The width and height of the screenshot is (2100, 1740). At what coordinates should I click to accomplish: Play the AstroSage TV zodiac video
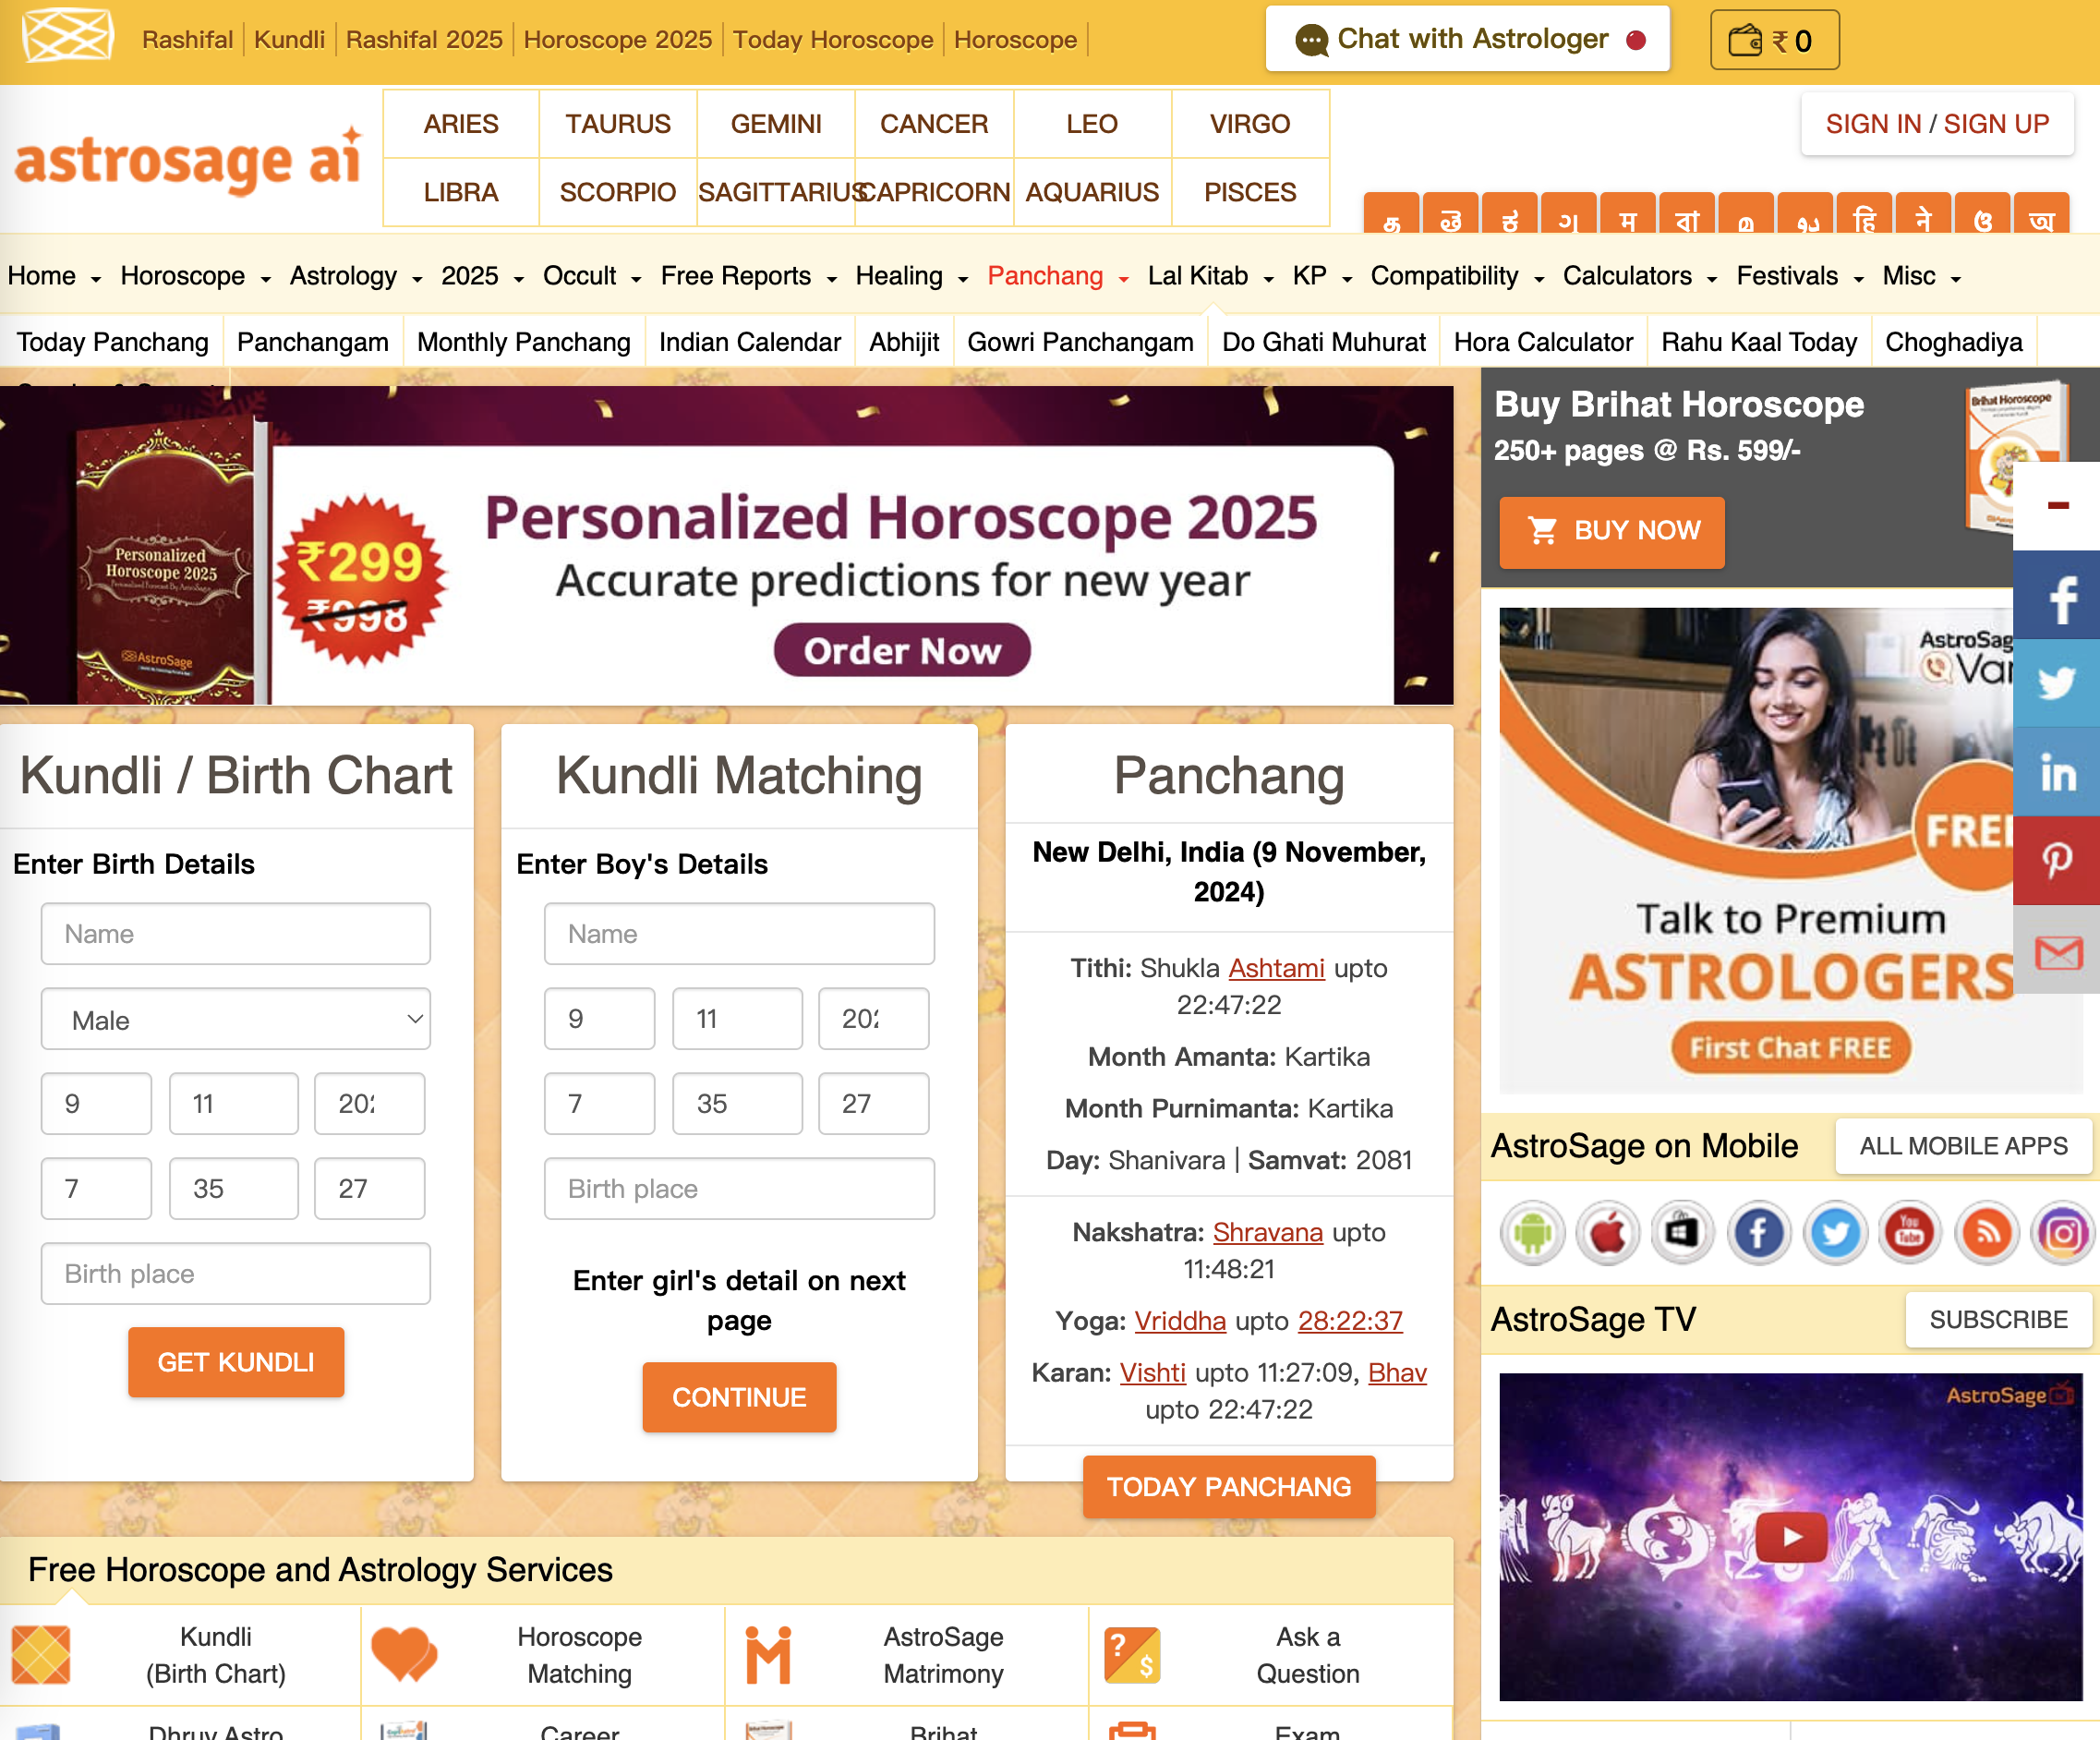pos(1790,1537)
